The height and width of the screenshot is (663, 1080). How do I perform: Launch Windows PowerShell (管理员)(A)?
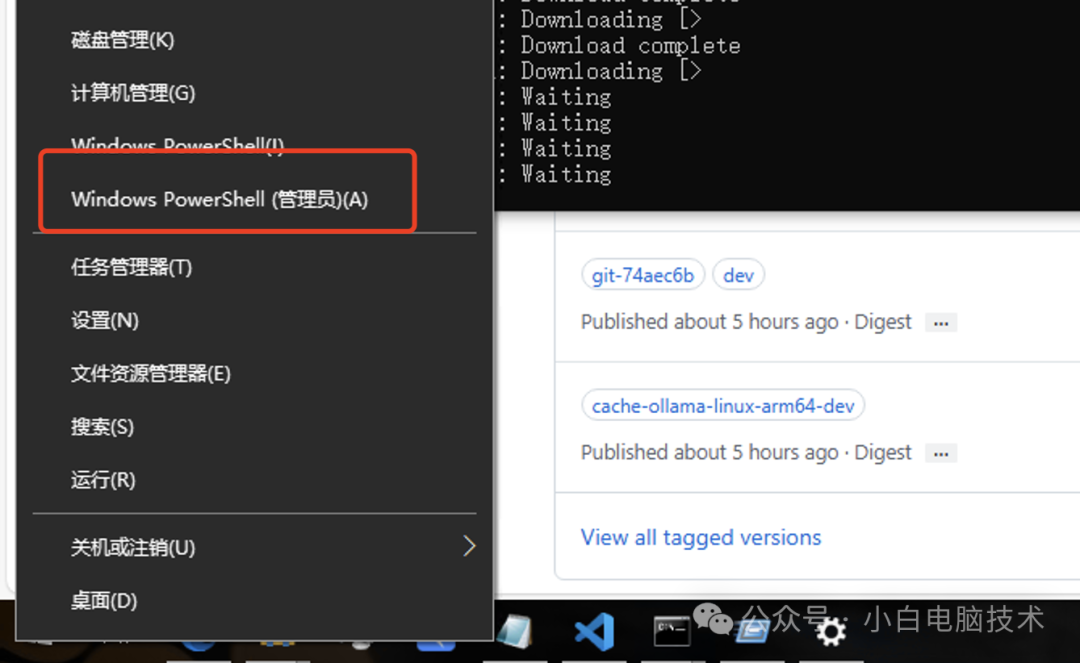click(255, 200)
